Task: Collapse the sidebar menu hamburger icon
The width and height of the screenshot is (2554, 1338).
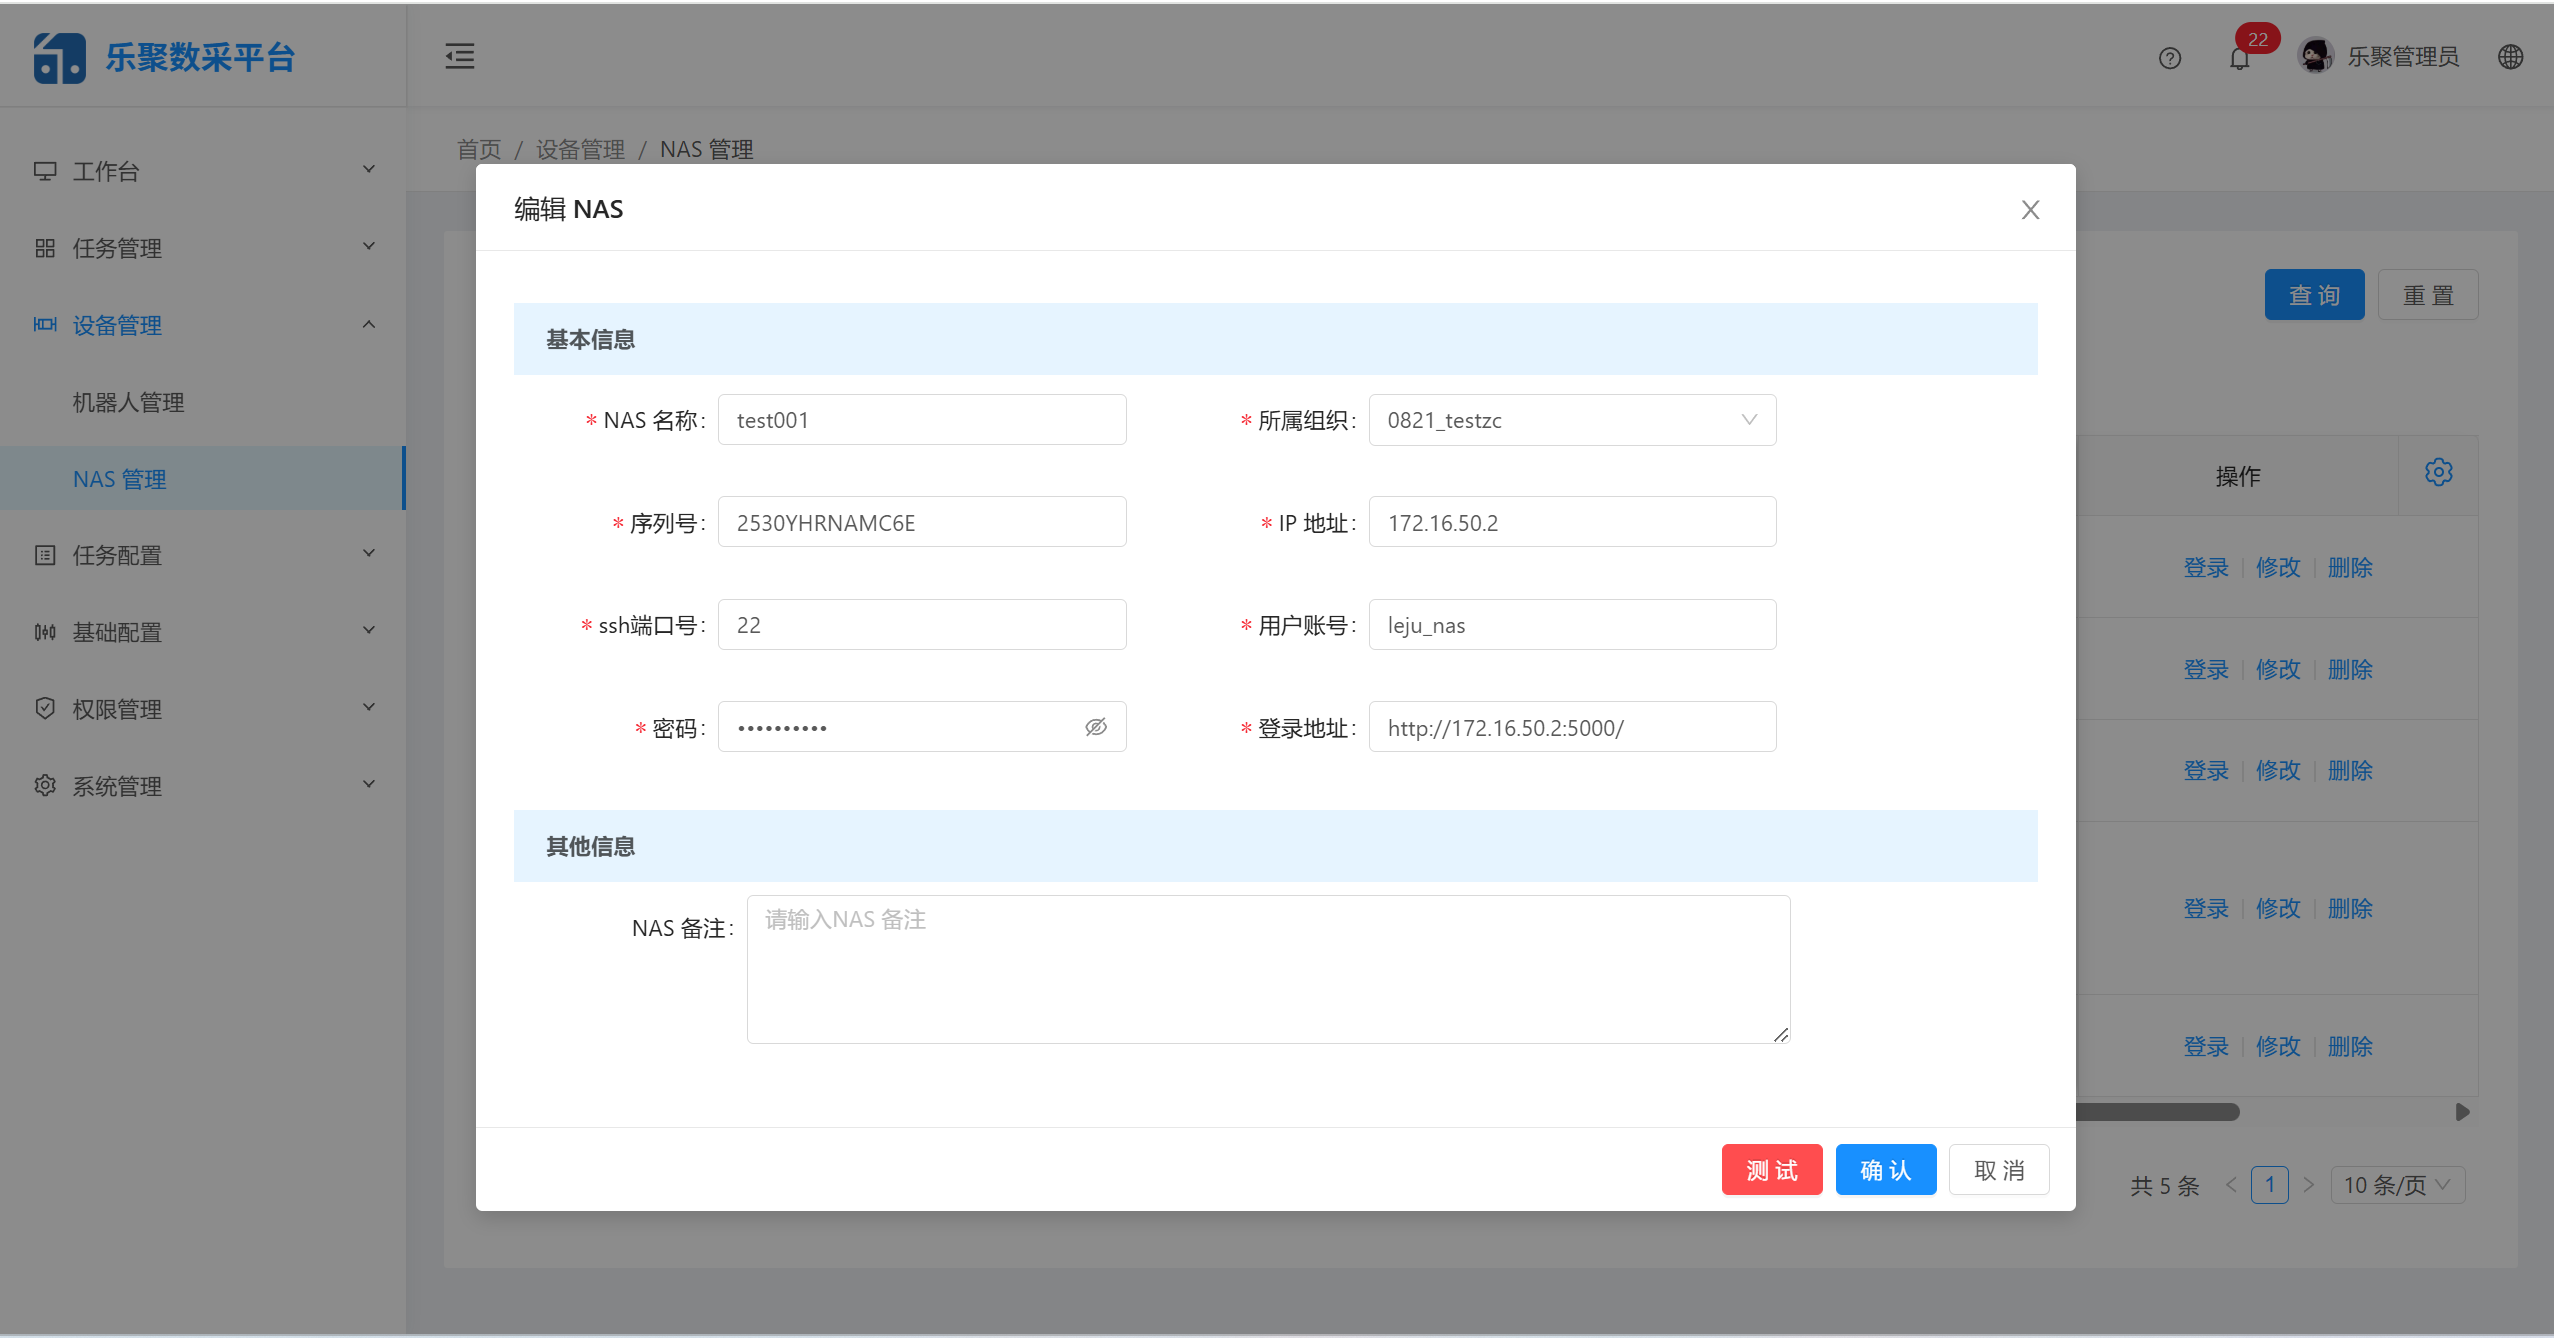Action: (459, 56)
